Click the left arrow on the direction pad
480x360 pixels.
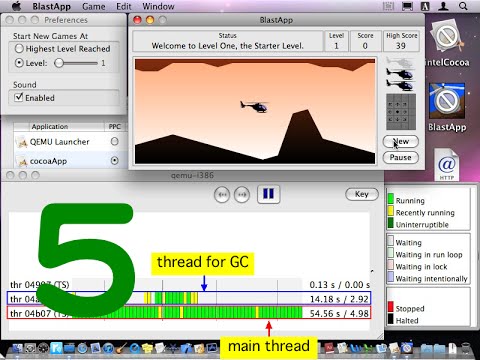pos(390,112)
